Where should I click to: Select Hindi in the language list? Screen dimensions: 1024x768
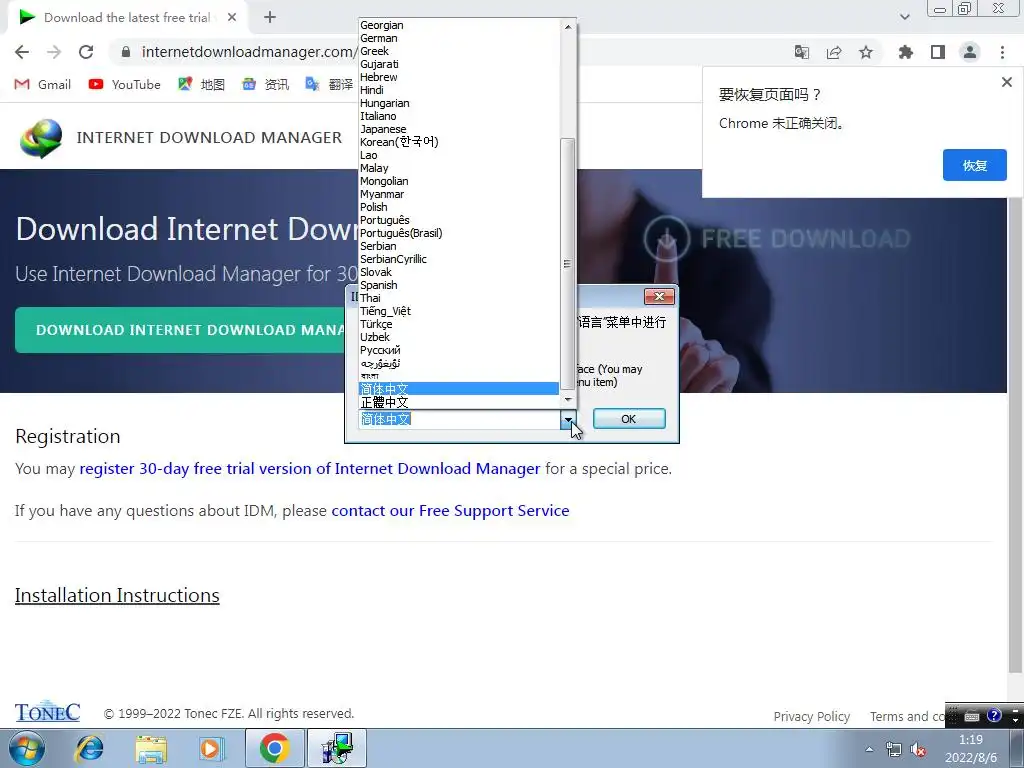point(458,90)
